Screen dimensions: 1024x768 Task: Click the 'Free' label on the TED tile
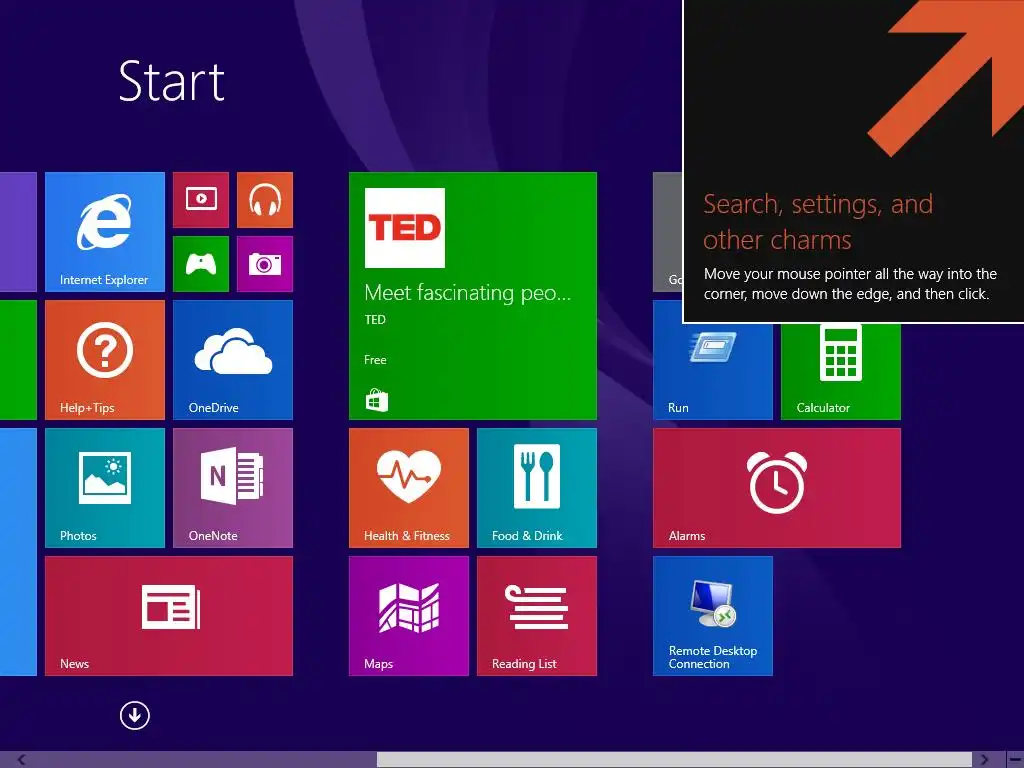pos(376,360)
